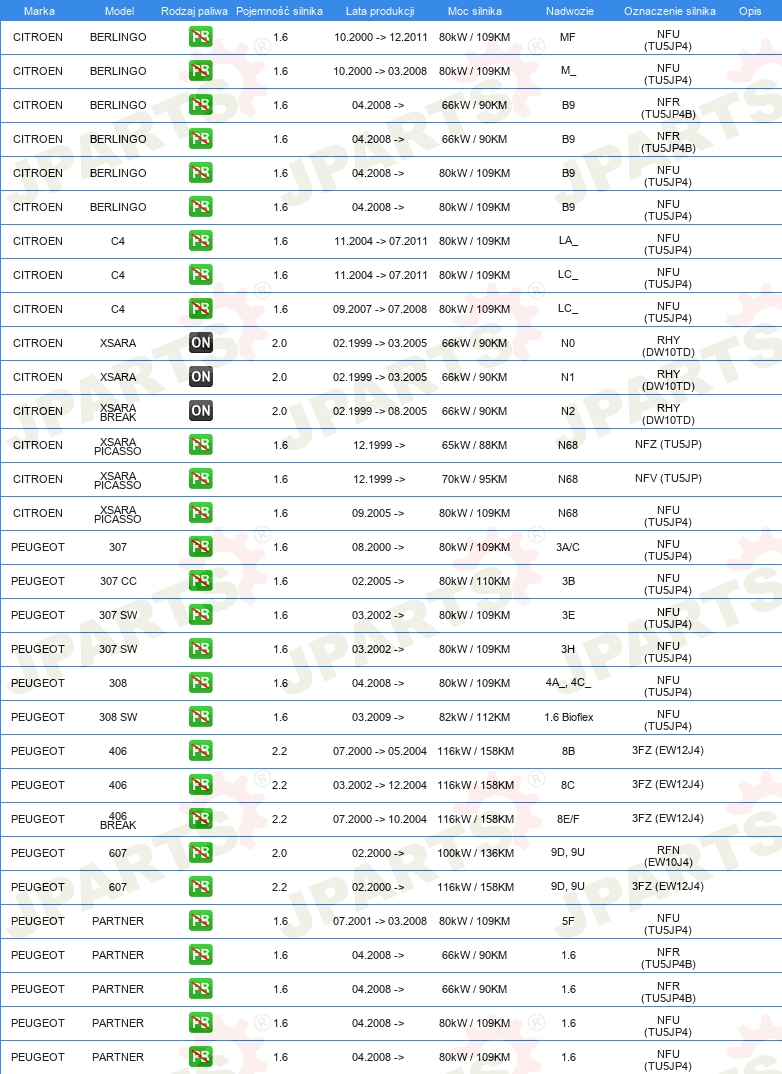Click the engine code RFN (EW10J4)
Screen dimensions: 782x1074
(668, 856)
